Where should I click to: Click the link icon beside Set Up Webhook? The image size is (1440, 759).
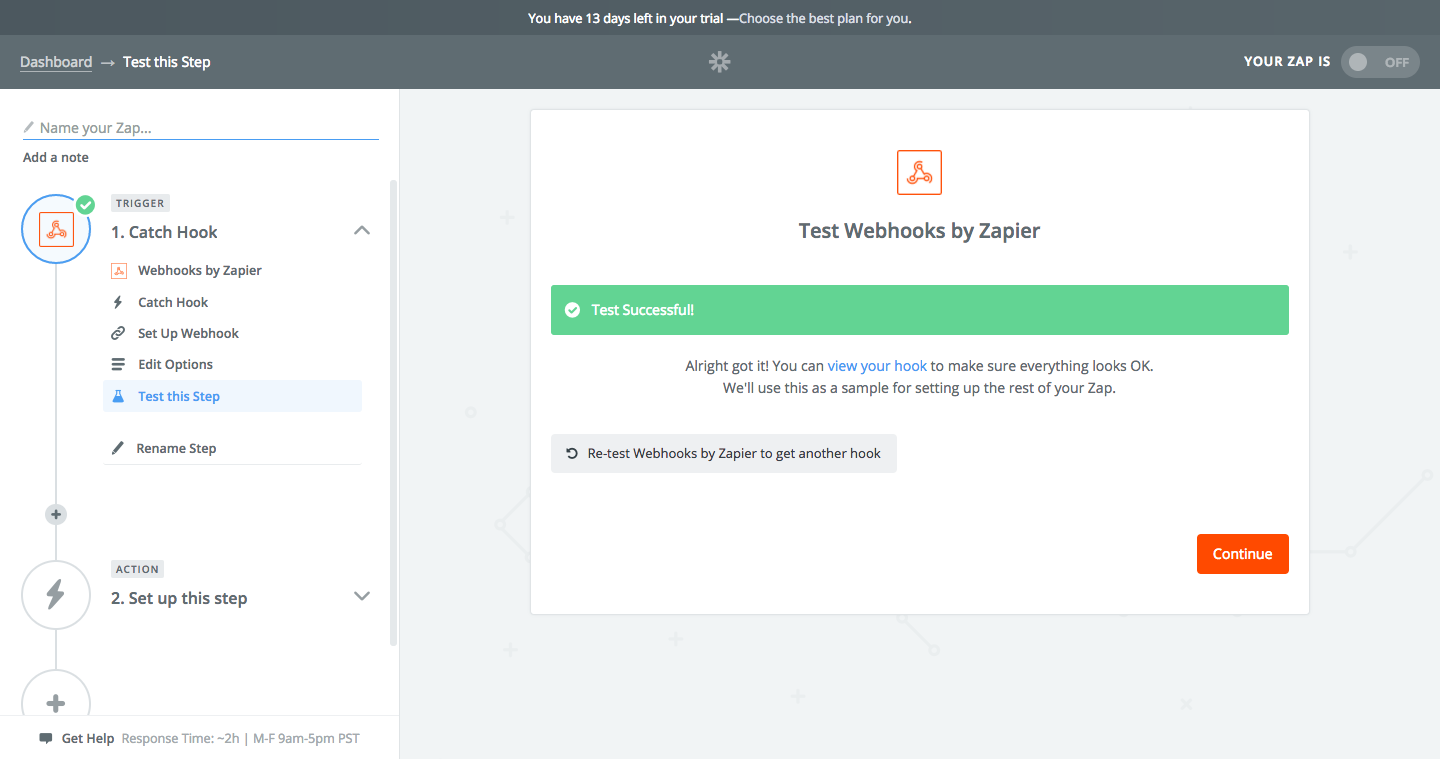click(118, 333)
